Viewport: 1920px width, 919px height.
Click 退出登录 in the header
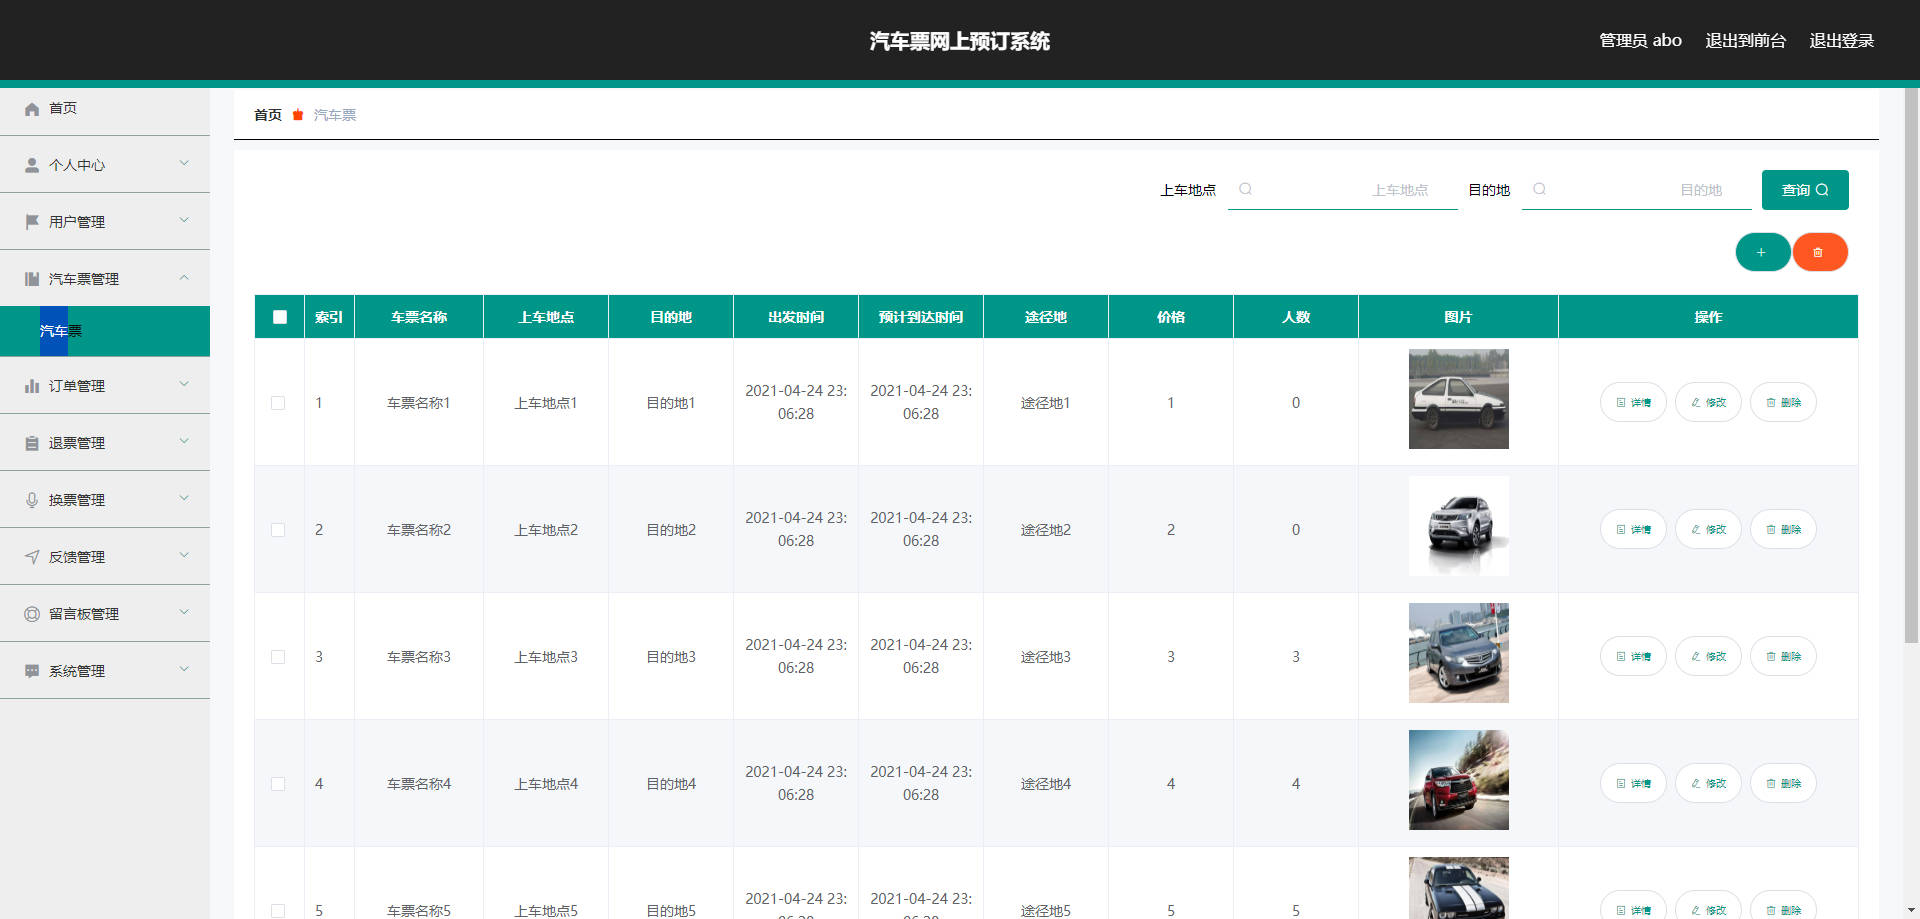point(1841,41)
